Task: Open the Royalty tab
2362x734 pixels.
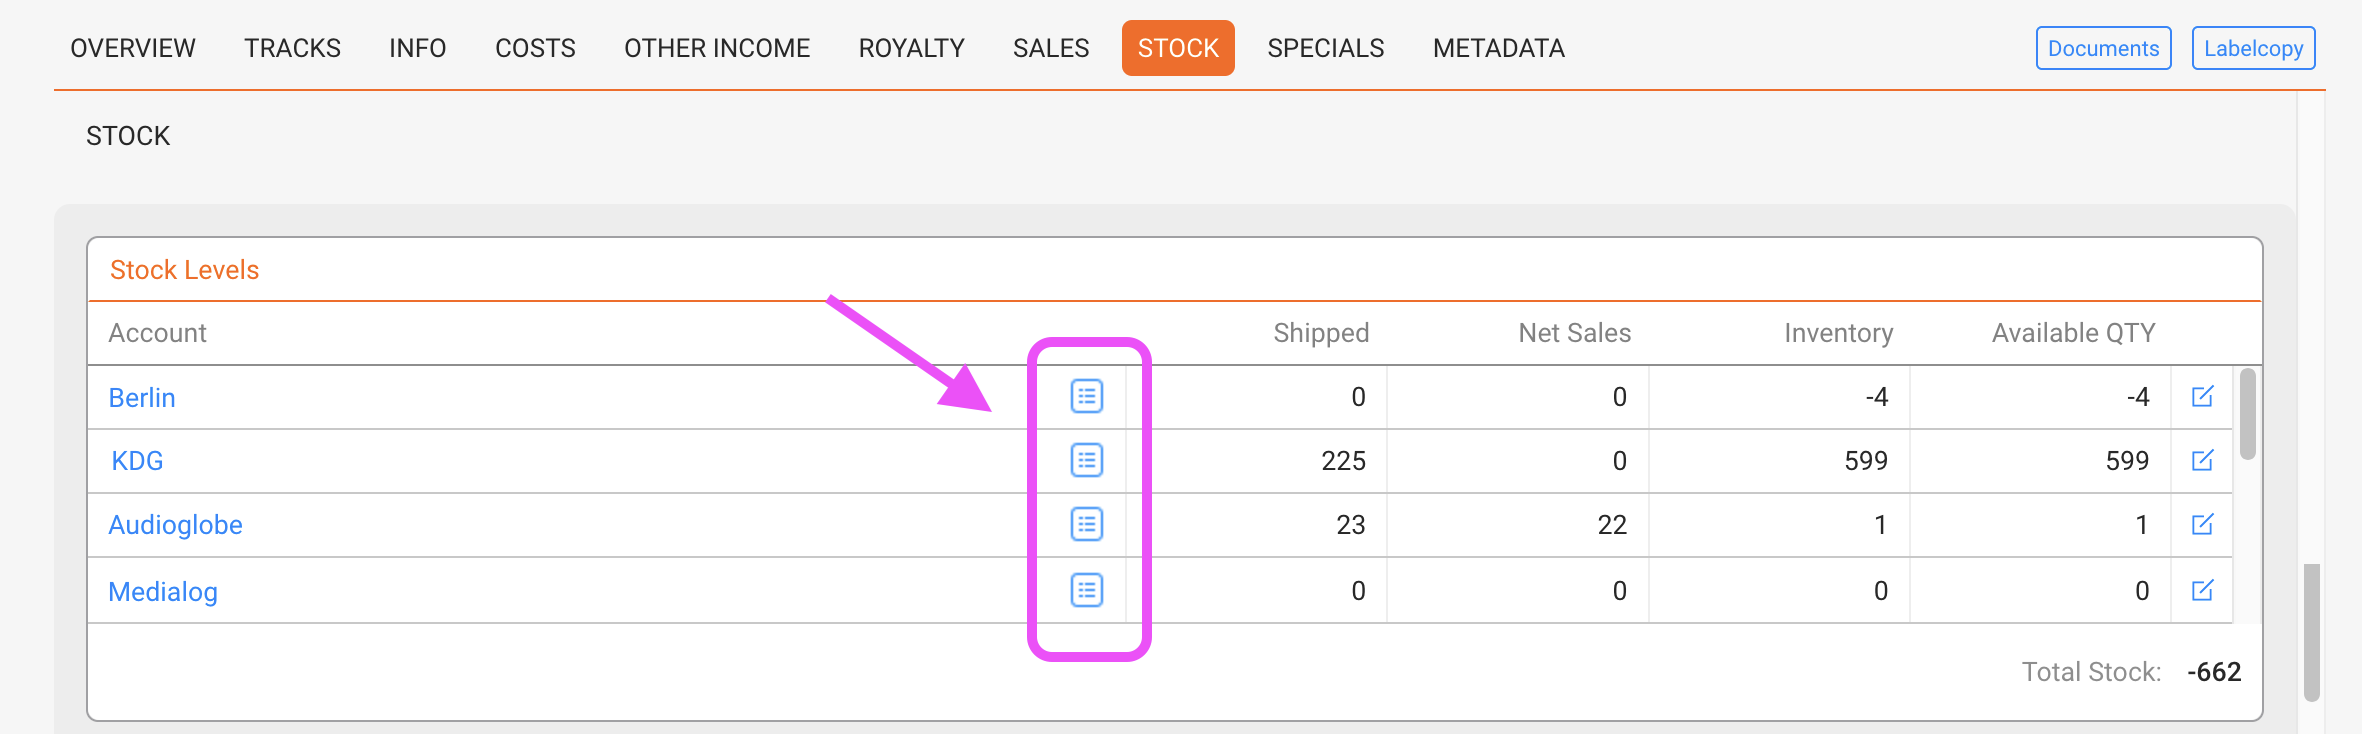Action: [x=911, y=48]
